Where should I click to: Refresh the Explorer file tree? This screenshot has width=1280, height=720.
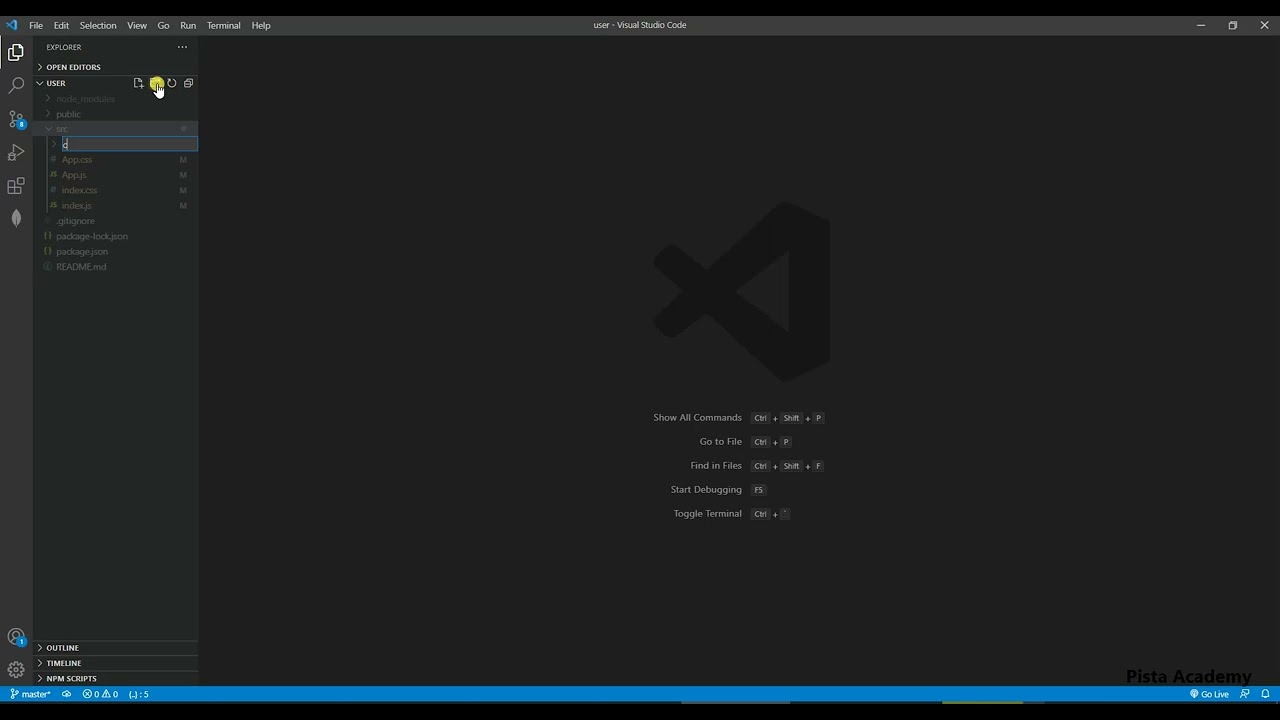pos(172,83)
